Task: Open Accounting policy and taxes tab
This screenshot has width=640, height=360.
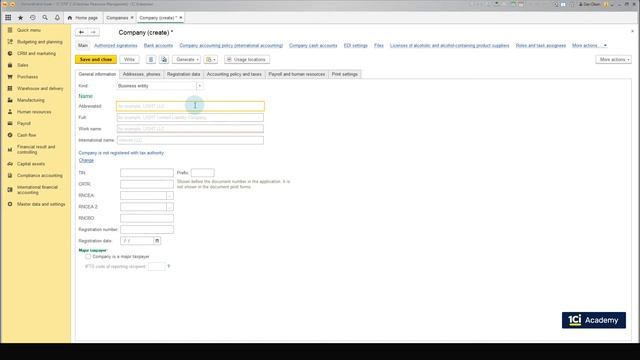Action: (234, 74)
